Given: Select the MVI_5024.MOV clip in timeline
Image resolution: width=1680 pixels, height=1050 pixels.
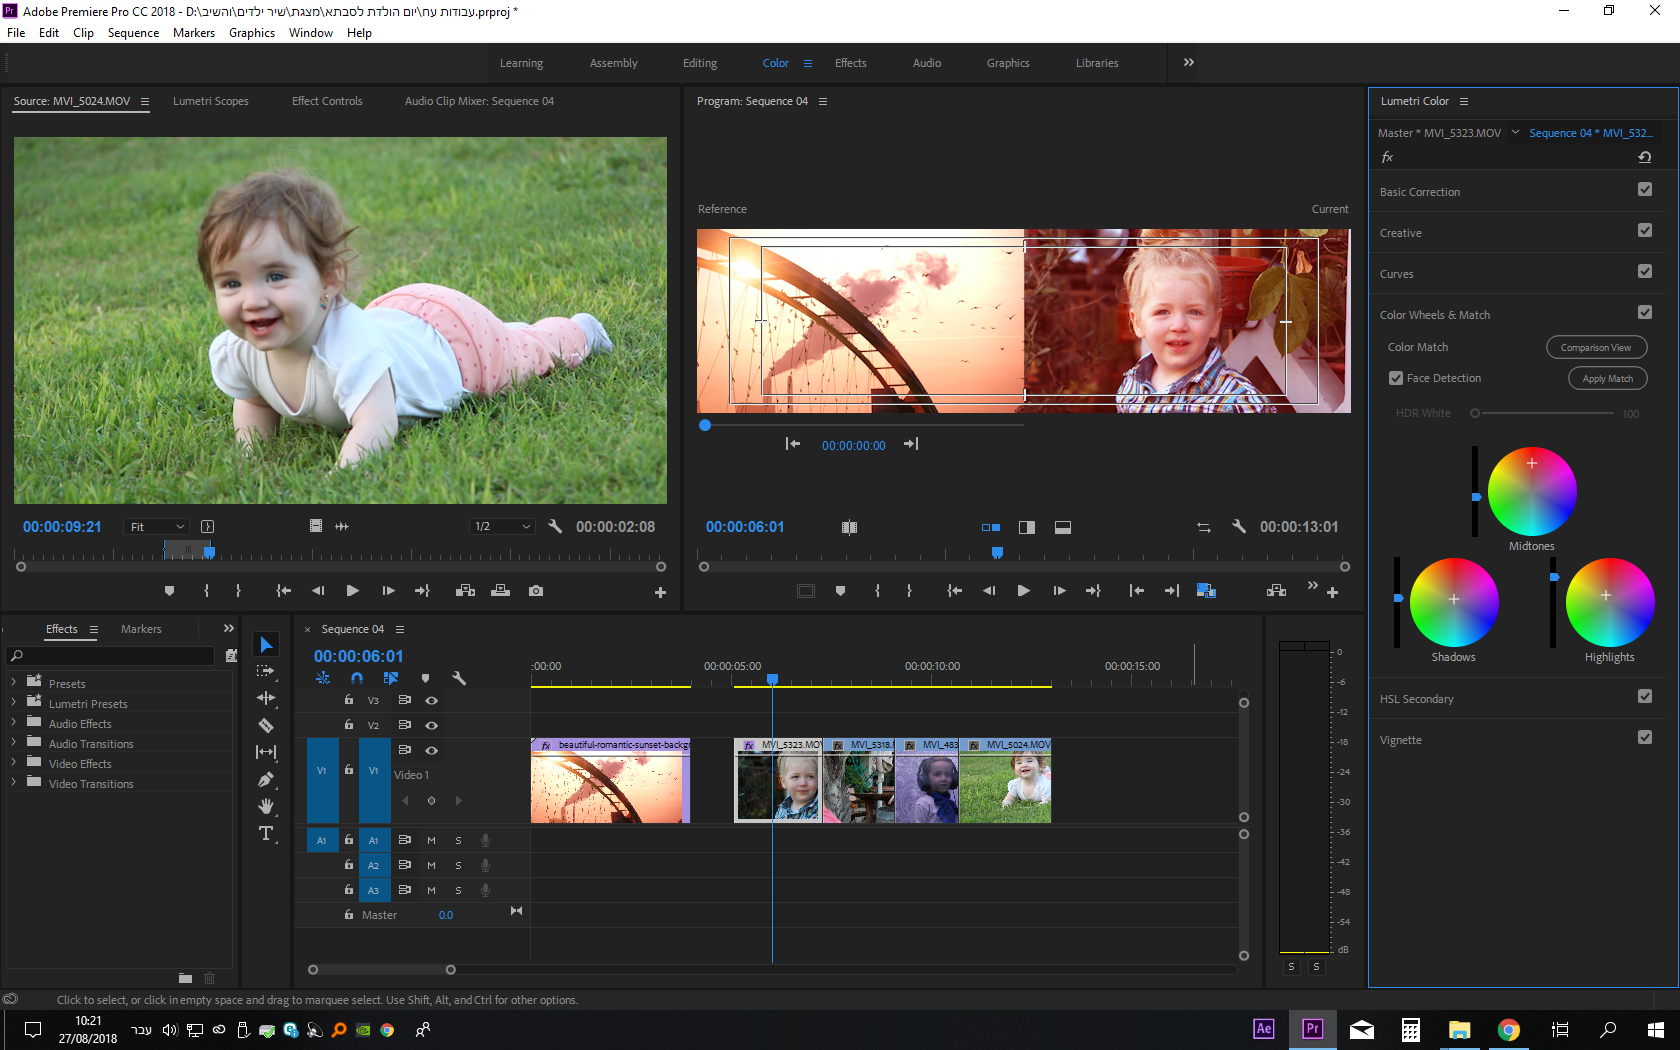Looking at the screenshot, I should (x=1005, y=783).
